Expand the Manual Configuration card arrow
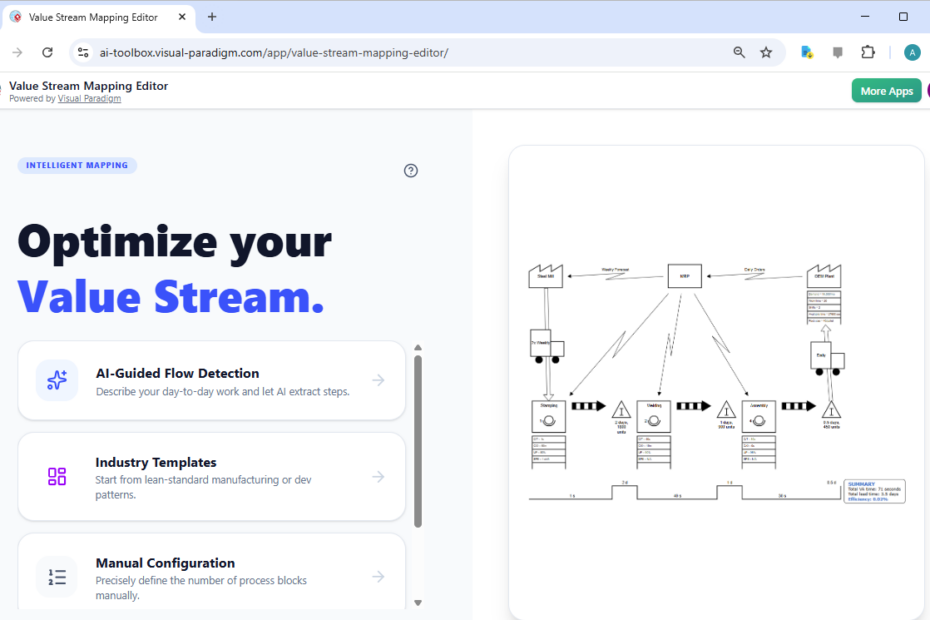930x620 pixels. coord(378,577)
